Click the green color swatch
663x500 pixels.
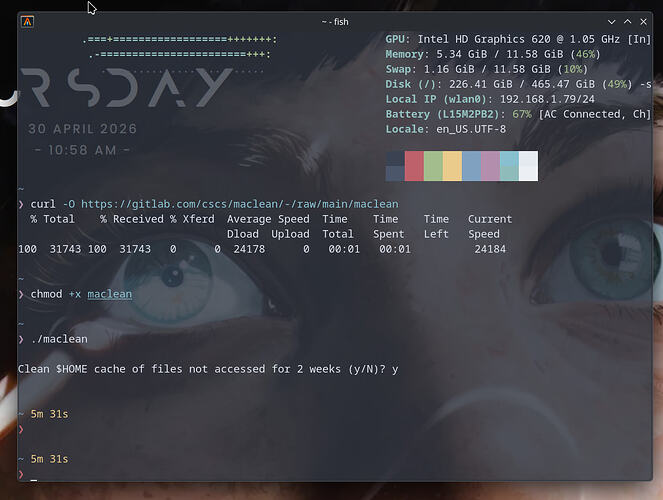click(433, 166)
